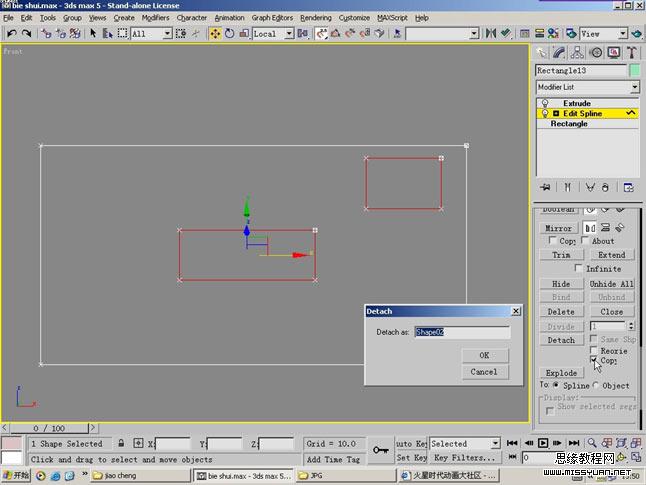Click the Detach as name field
Screen dimensions: 646x485
click(462, 332)
